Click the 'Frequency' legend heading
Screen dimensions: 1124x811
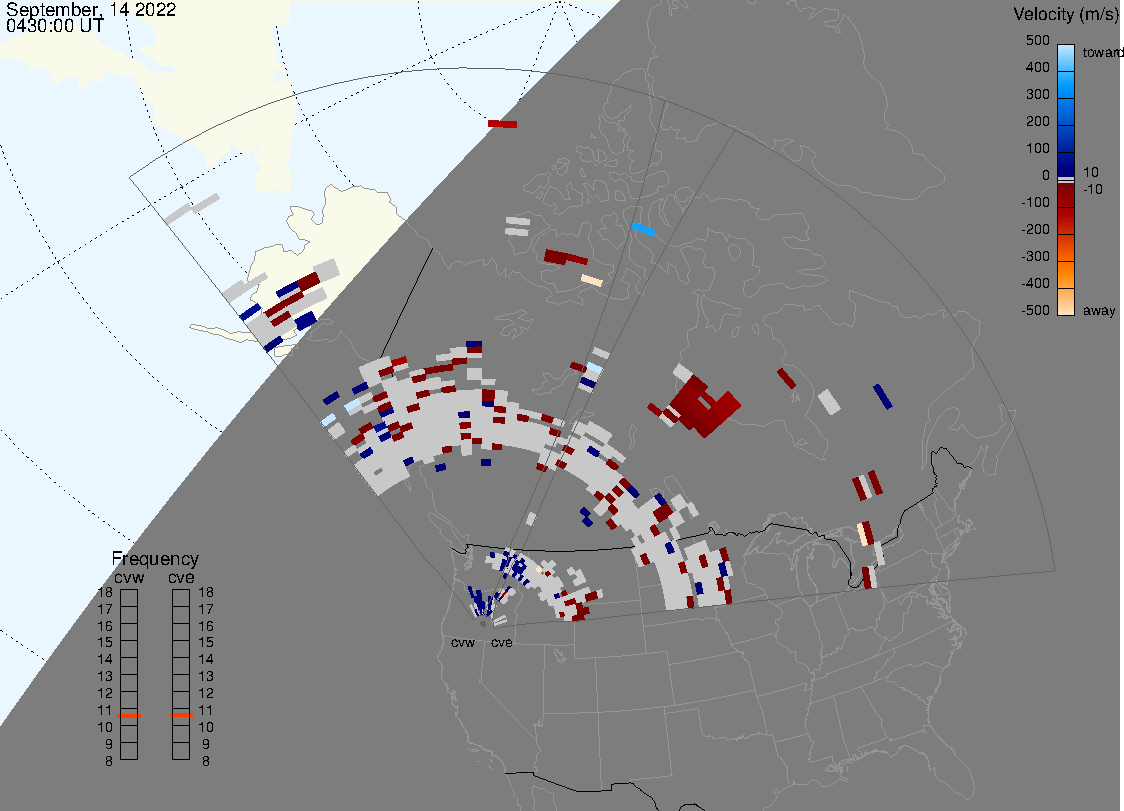155,559
